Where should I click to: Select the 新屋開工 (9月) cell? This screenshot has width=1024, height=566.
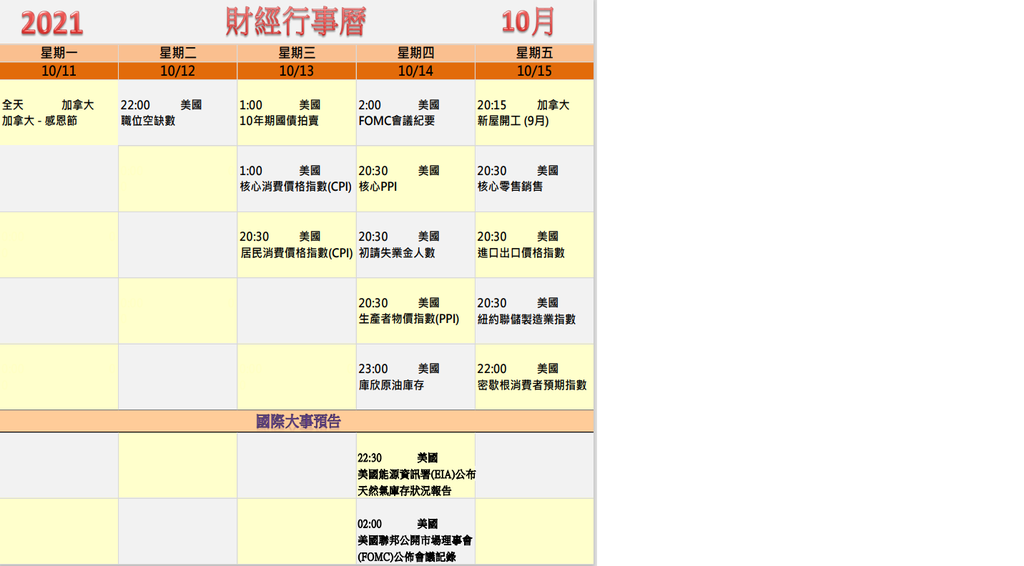(x=513, y=121)
